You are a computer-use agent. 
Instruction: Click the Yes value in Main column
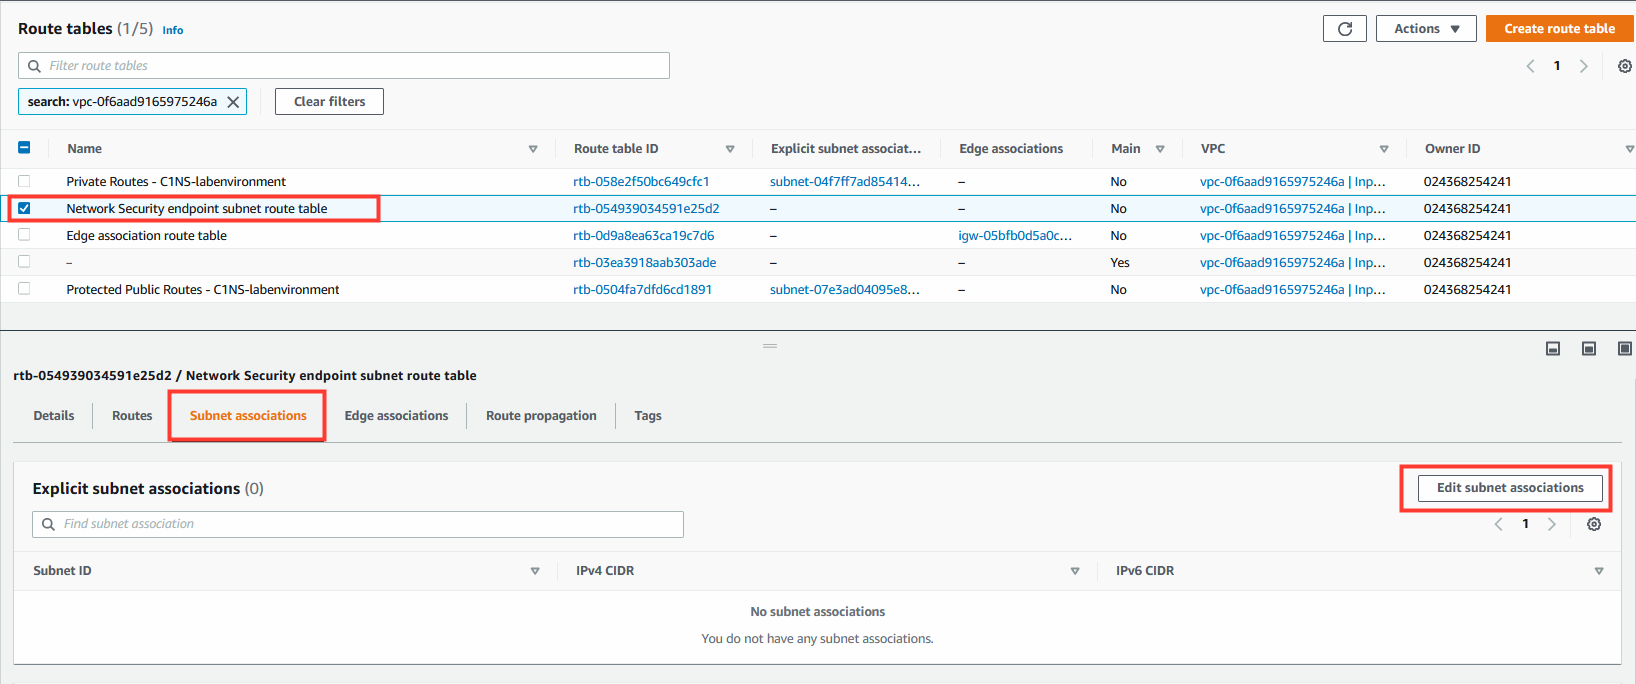[1120, 263]
